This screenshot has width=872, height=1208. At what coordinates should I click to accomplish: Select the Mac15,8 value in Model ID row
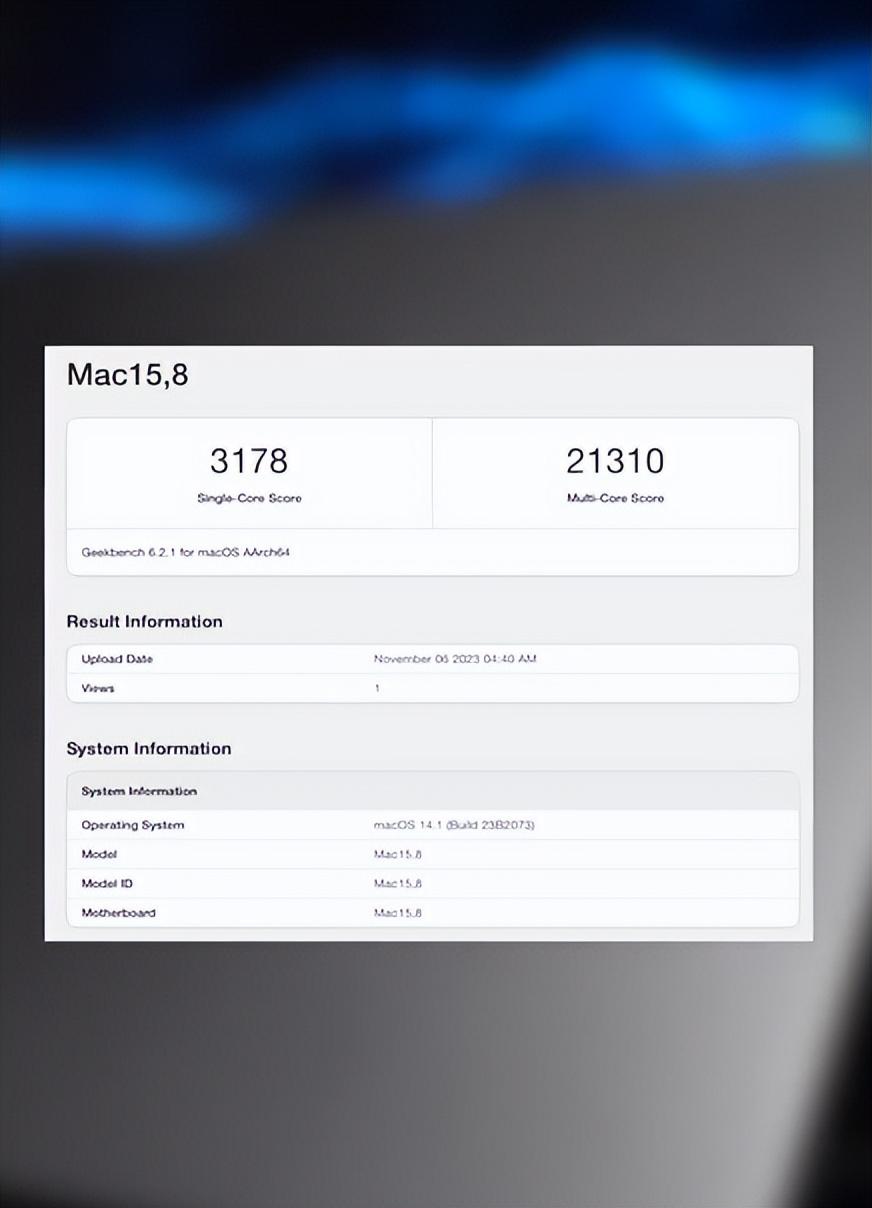(397, 884)
